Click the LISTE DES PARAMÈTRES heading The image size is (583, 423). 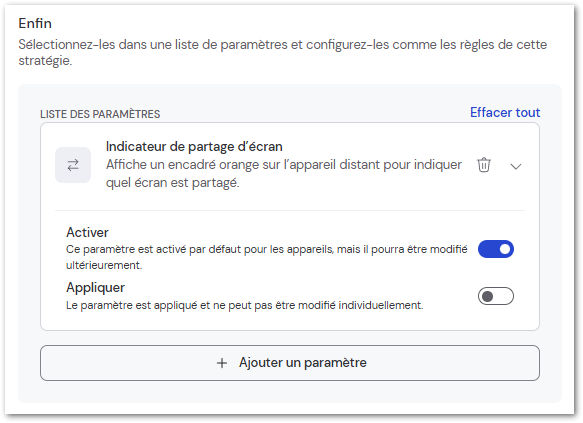[x=100, y=114]
